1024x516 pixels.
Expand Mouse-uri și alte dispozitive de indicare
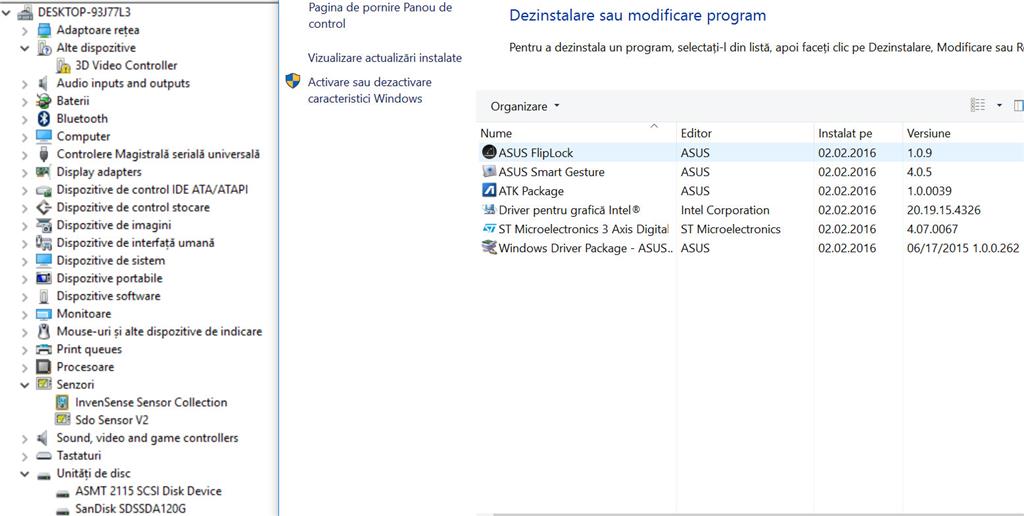[25, 331]
